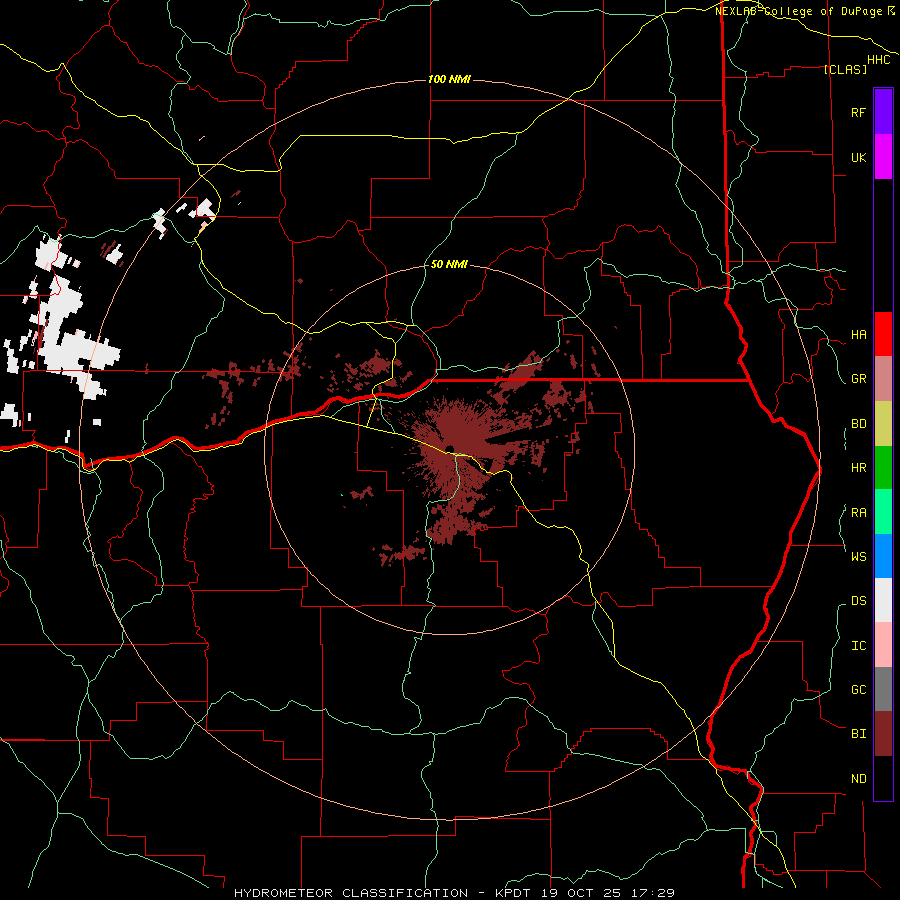Select the BD yellow legend swatch

coord(883,424)
